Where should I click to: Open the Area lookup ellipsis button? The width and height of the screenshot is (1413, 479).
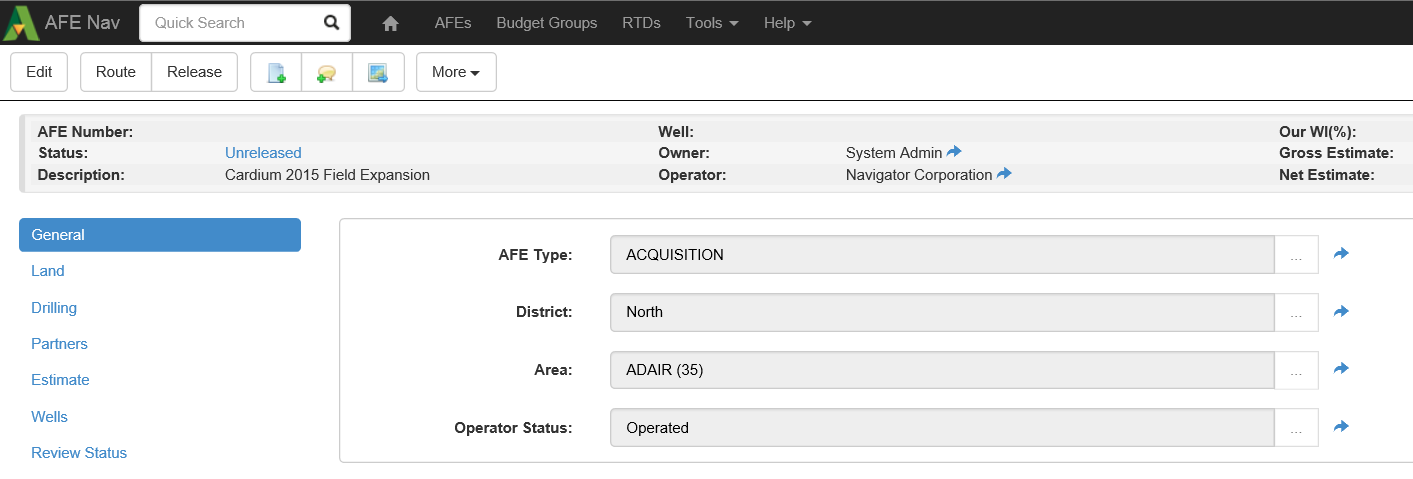tap(1296, 370)
